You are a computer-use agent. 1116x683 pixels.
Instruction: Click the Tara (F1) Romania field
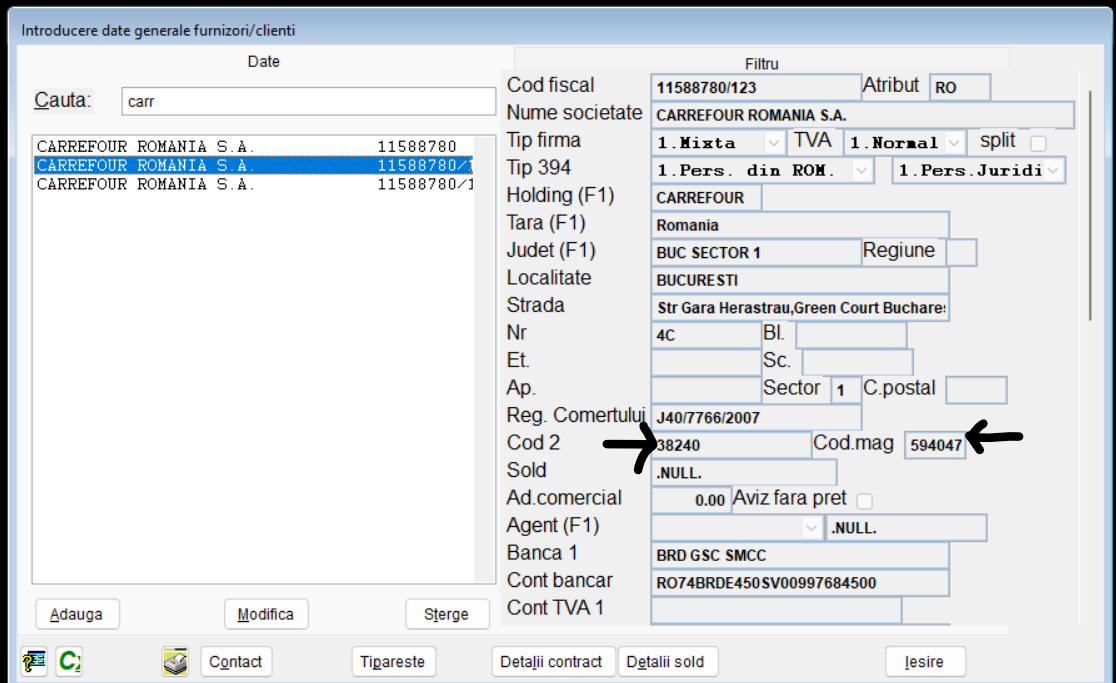click(799, 226)
